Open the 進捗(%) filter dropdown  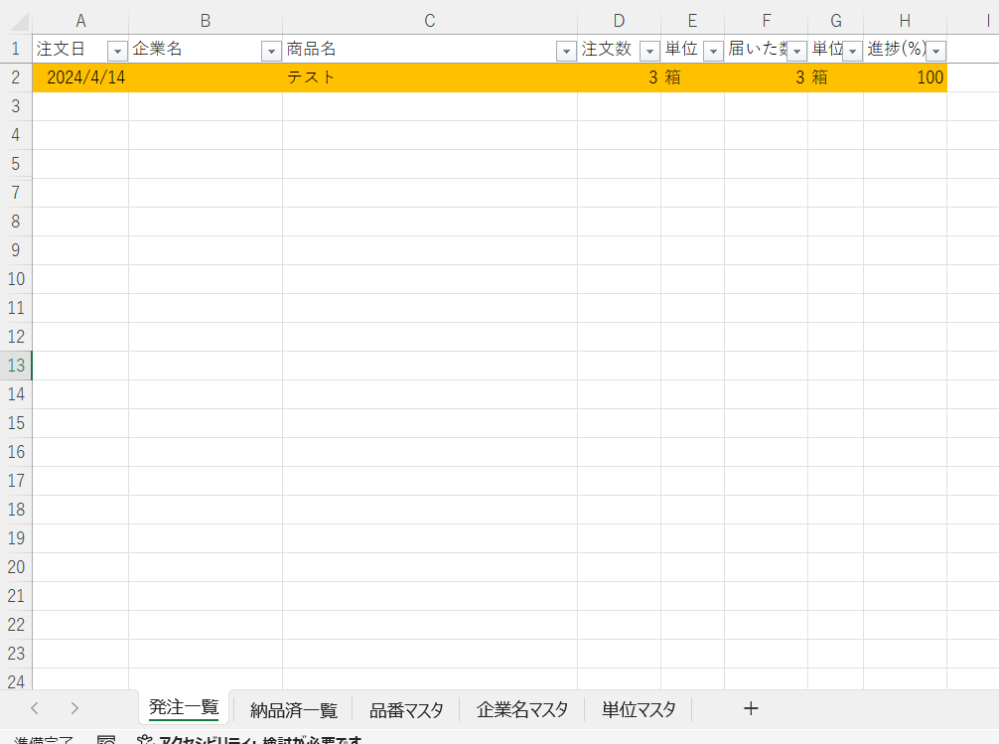(x=936, y=51)
